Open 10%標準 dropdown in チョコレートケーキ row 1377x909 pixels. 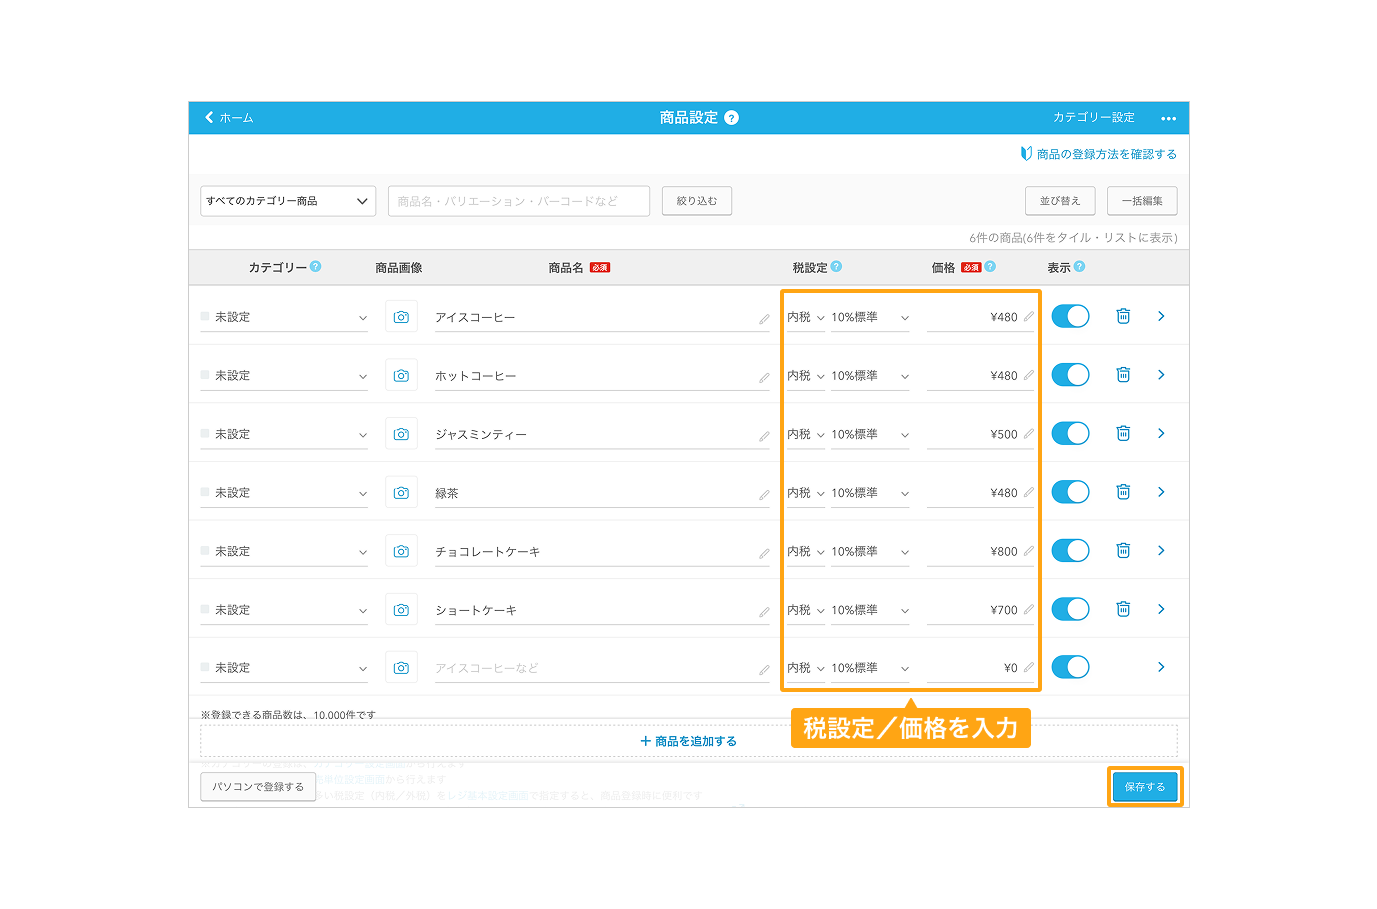point(870,551)
